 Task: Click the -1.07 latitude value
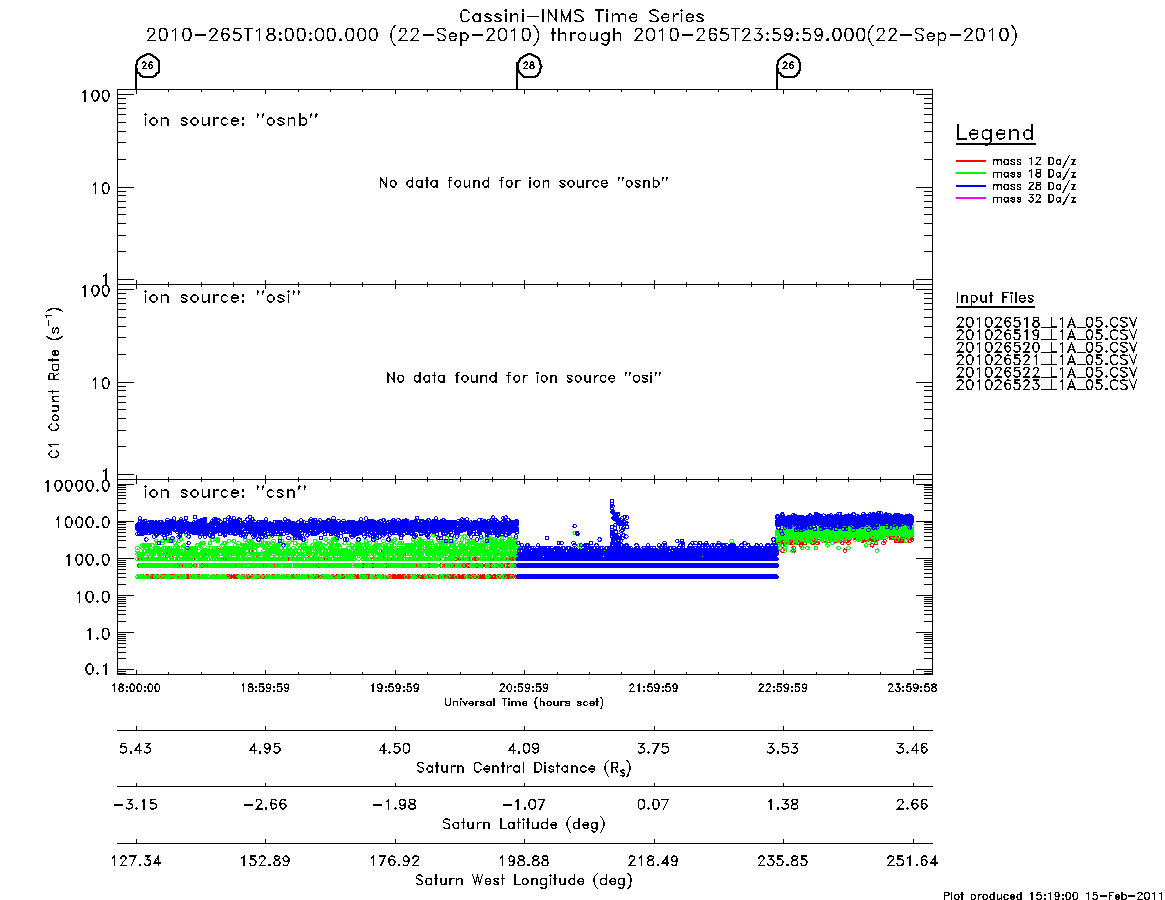(524, 805)
